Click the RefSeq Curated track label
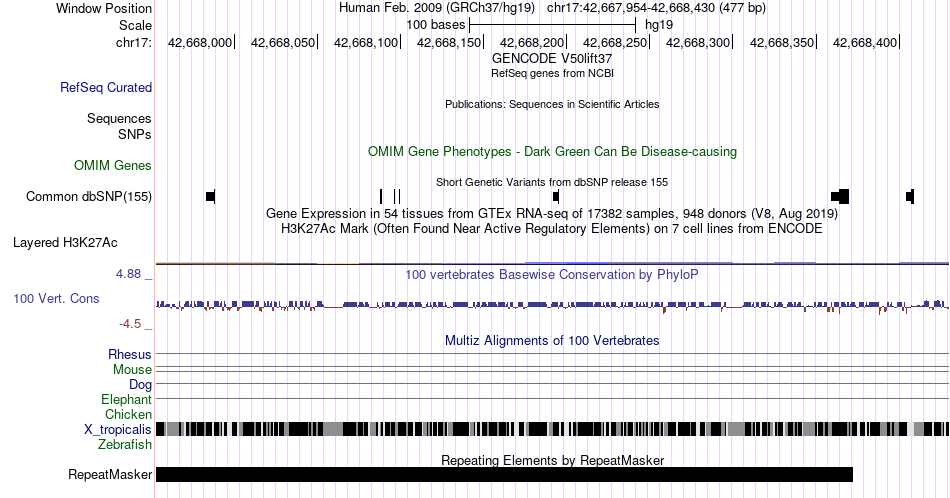 105,87
